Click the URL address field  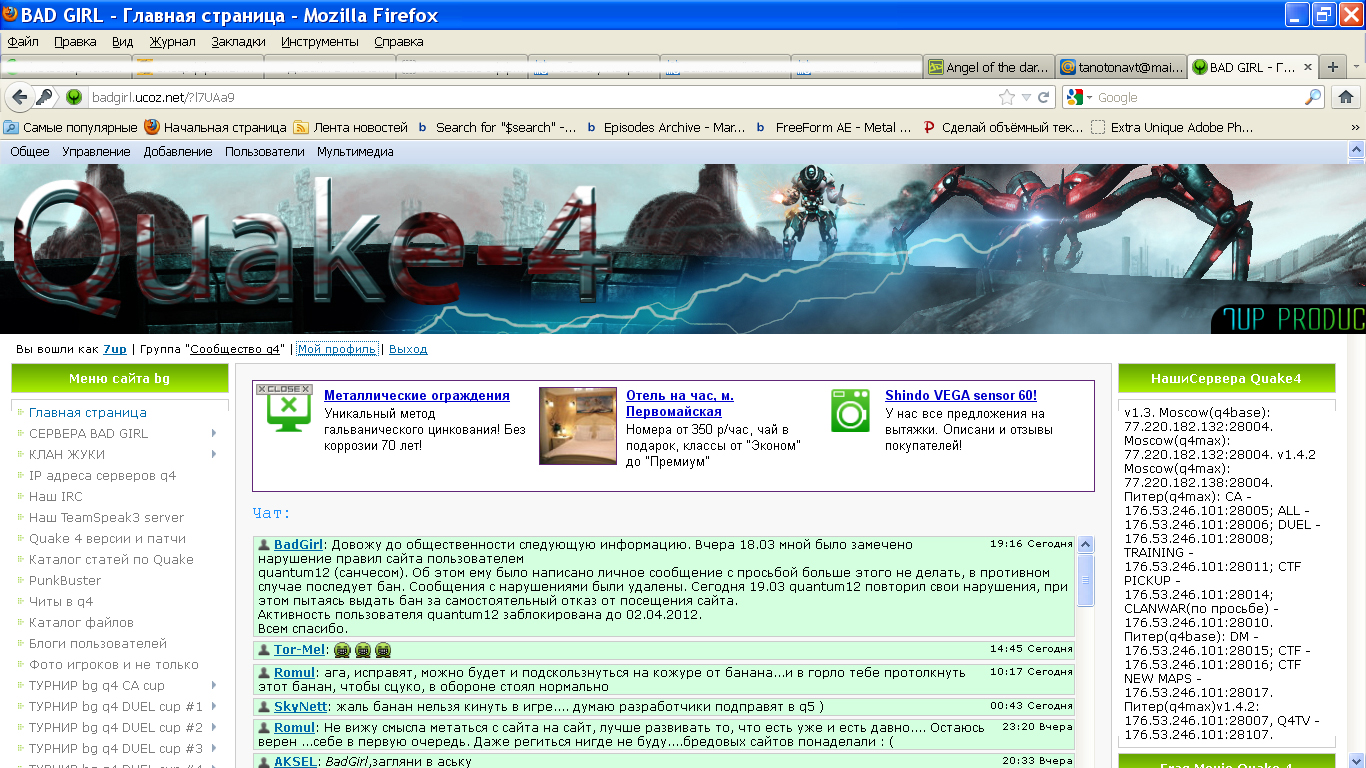pyautogui.click(x=540, y=97)
